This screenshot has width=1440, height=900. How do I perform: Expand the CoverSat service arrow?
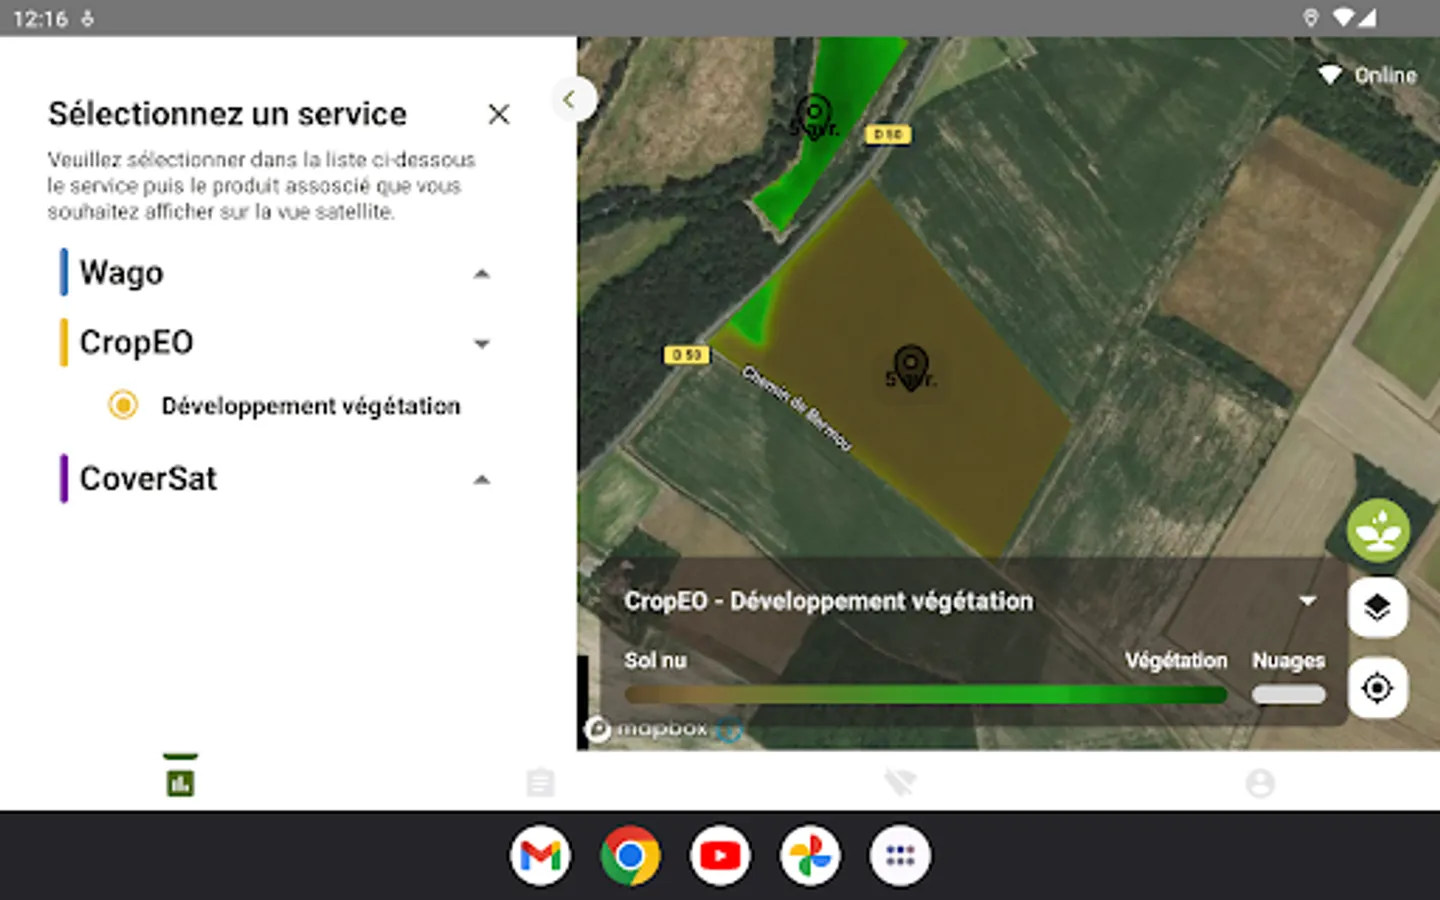[x=481, y=479]
